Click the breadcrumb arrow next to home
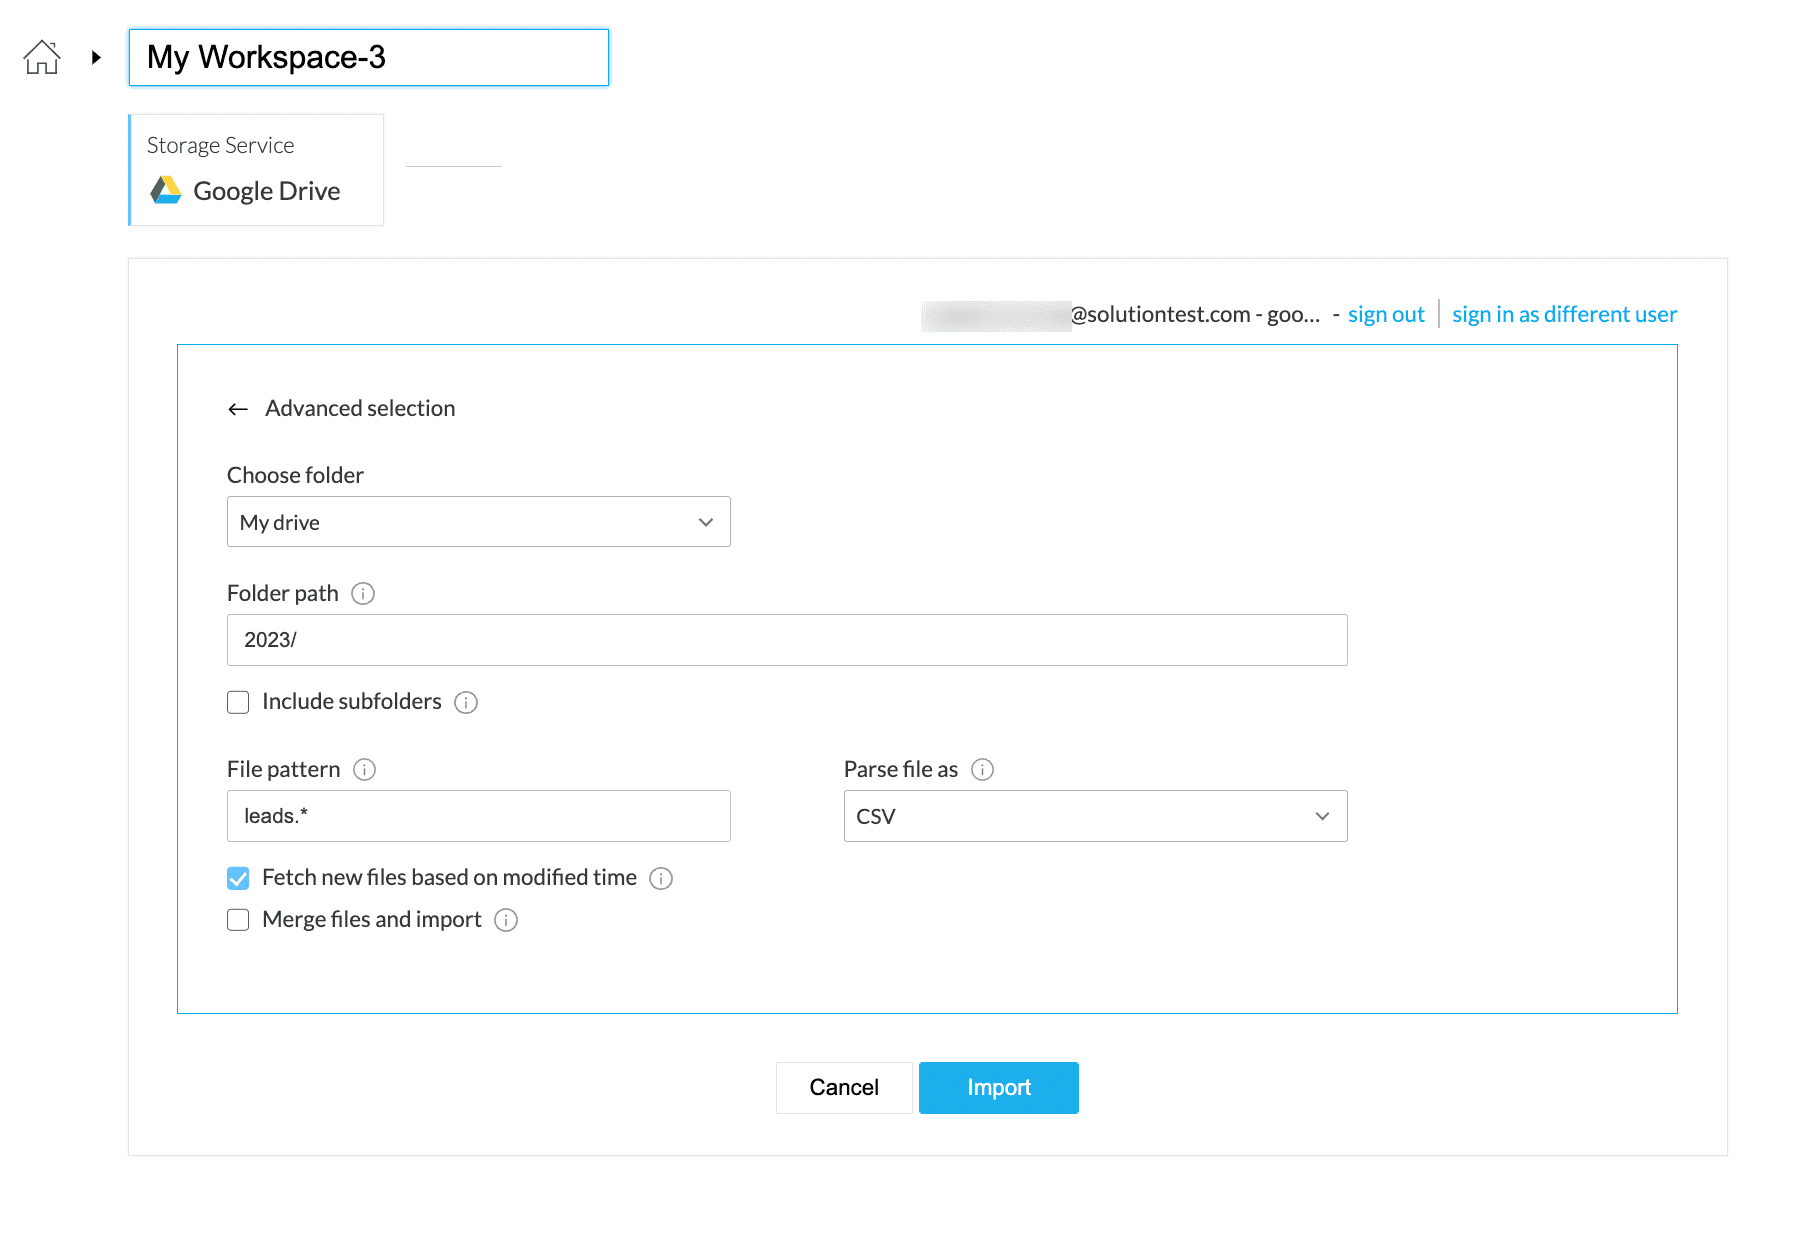 click(x=96, y=57)
